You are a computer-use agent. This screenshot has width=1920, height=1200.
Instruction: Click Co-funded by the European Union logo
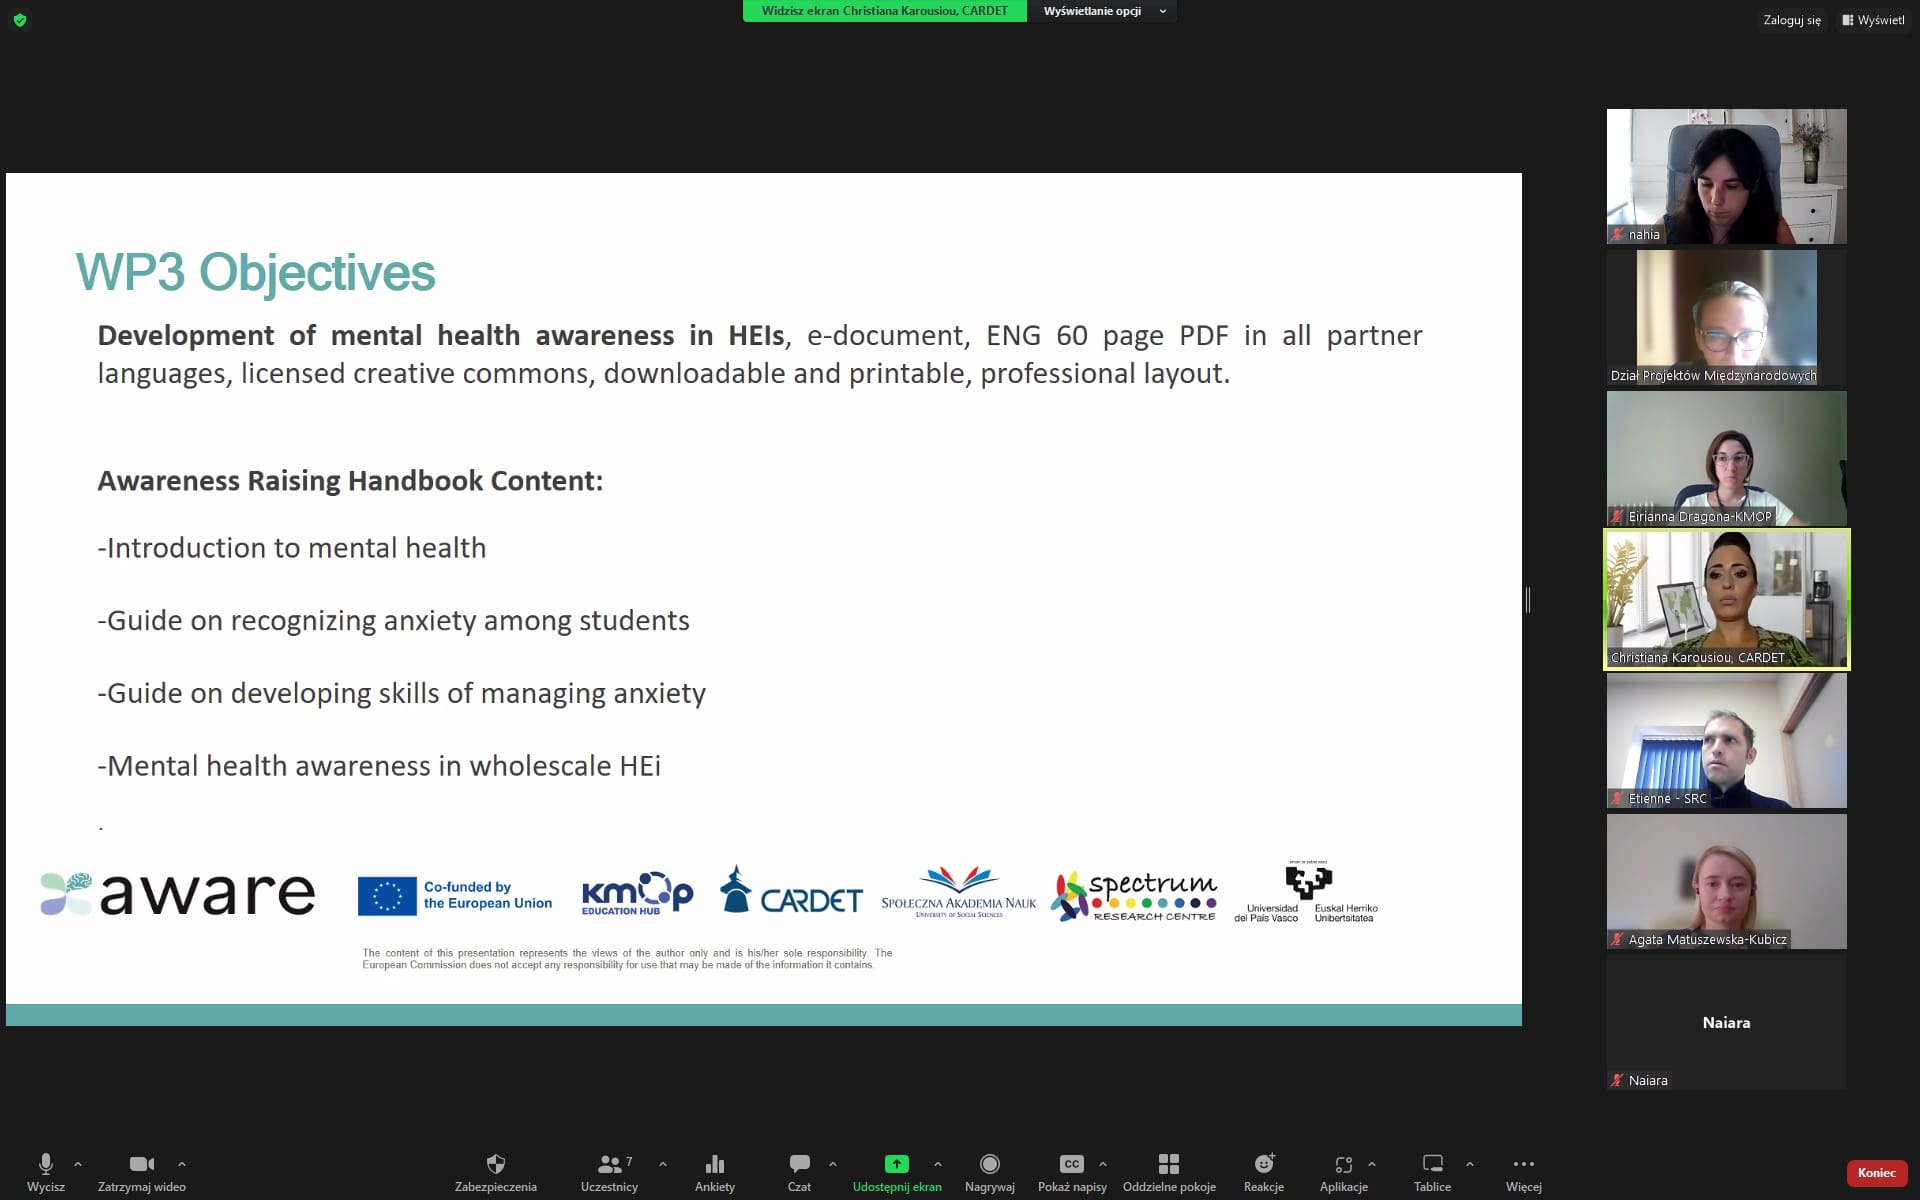click(455, 895)
